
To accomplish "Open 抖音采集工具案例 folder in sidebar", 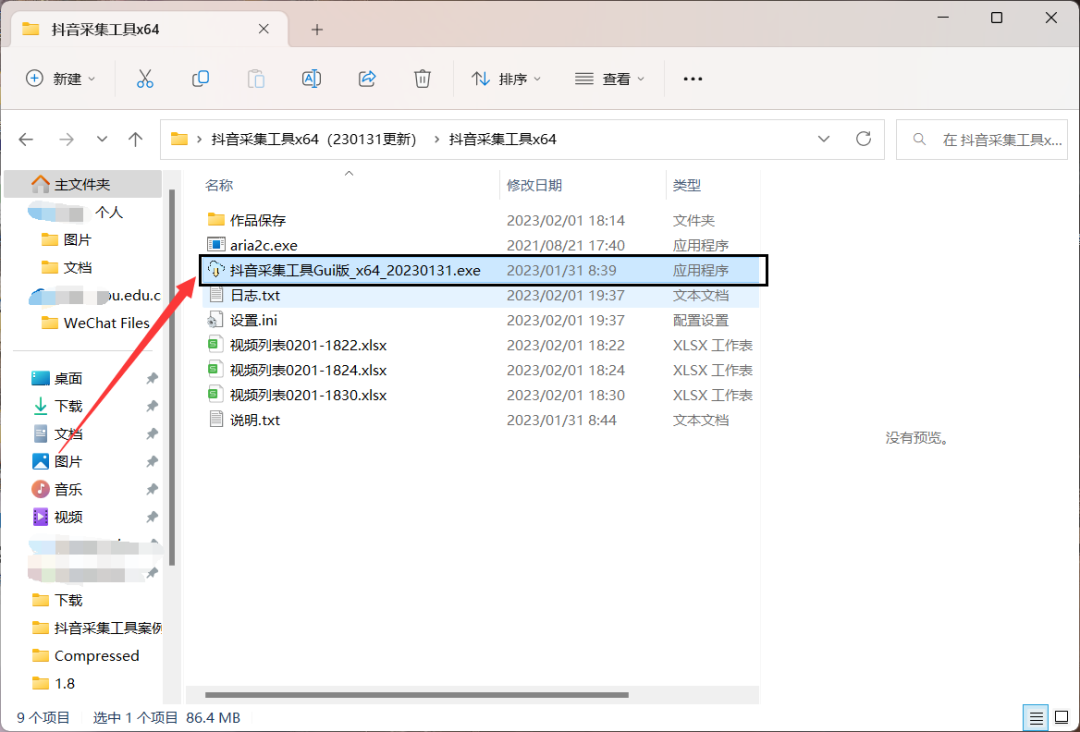I will click(x=96, y=628).
